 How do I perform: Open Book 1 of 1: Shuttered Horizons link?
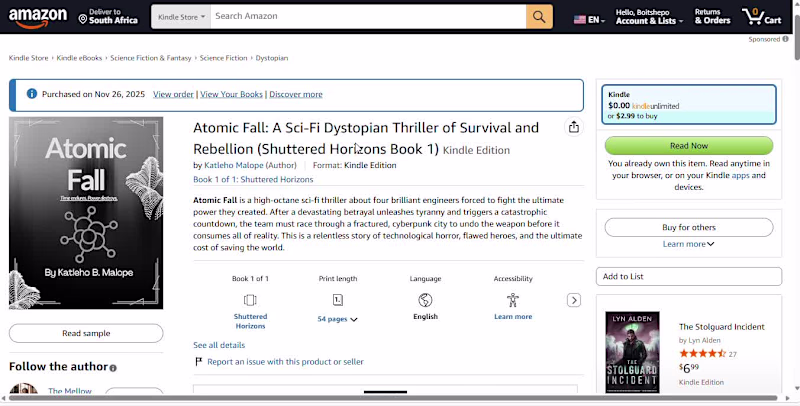coord(253,180)
